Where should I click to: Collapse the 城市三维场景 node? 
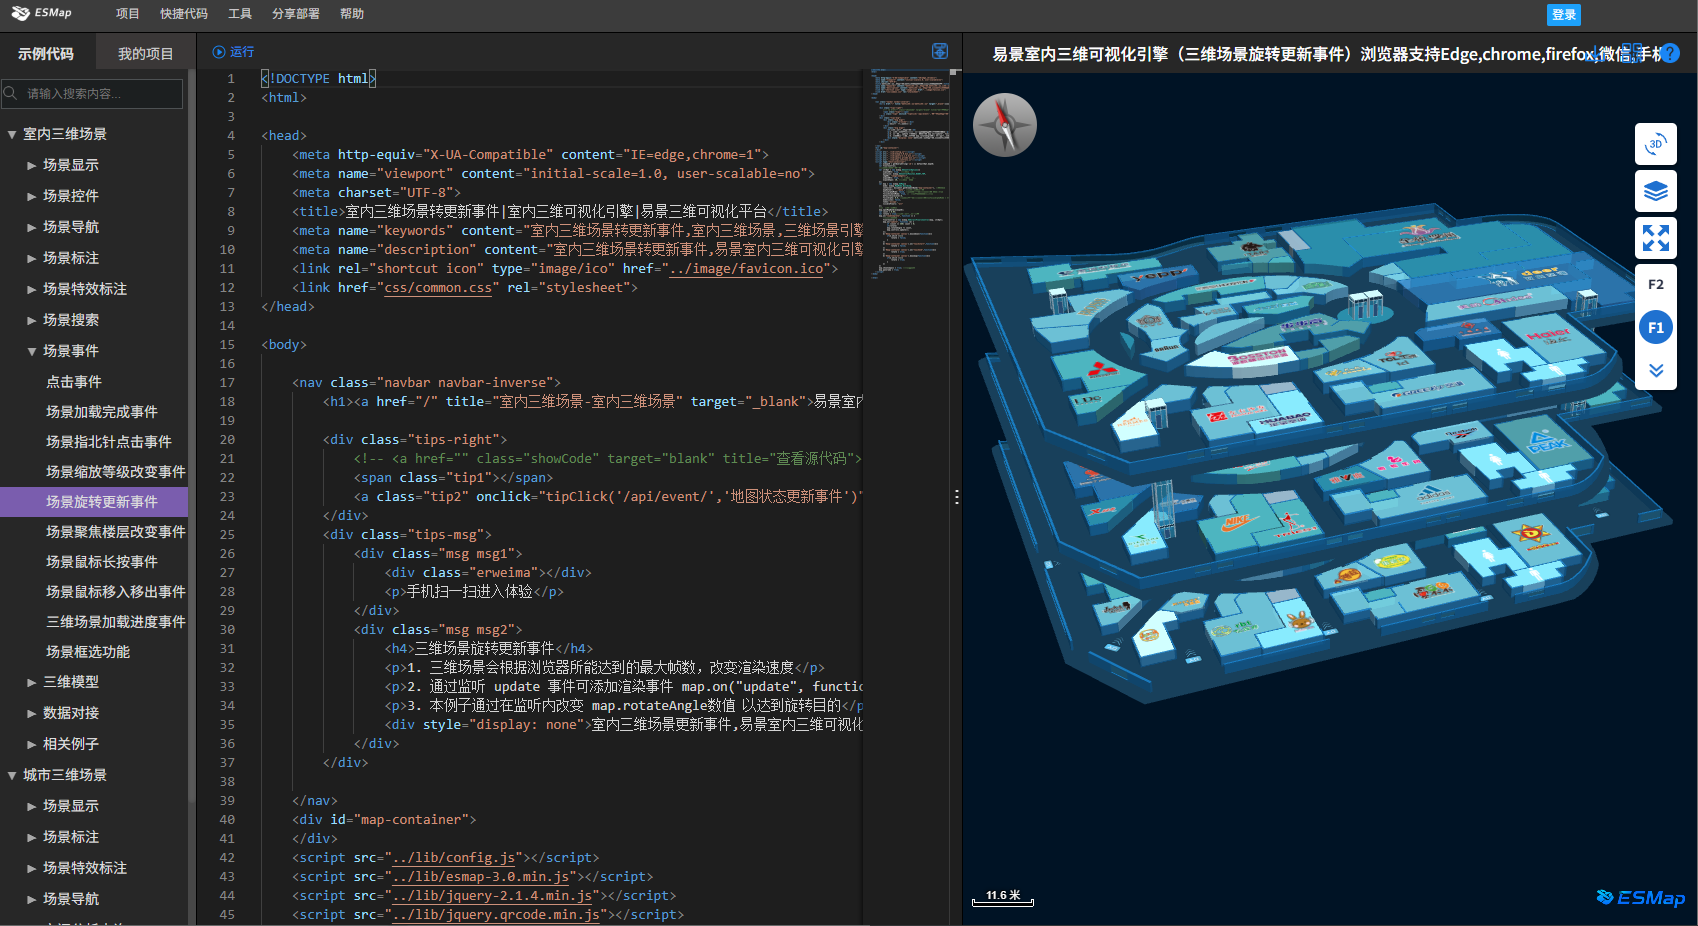click(12, 775)
